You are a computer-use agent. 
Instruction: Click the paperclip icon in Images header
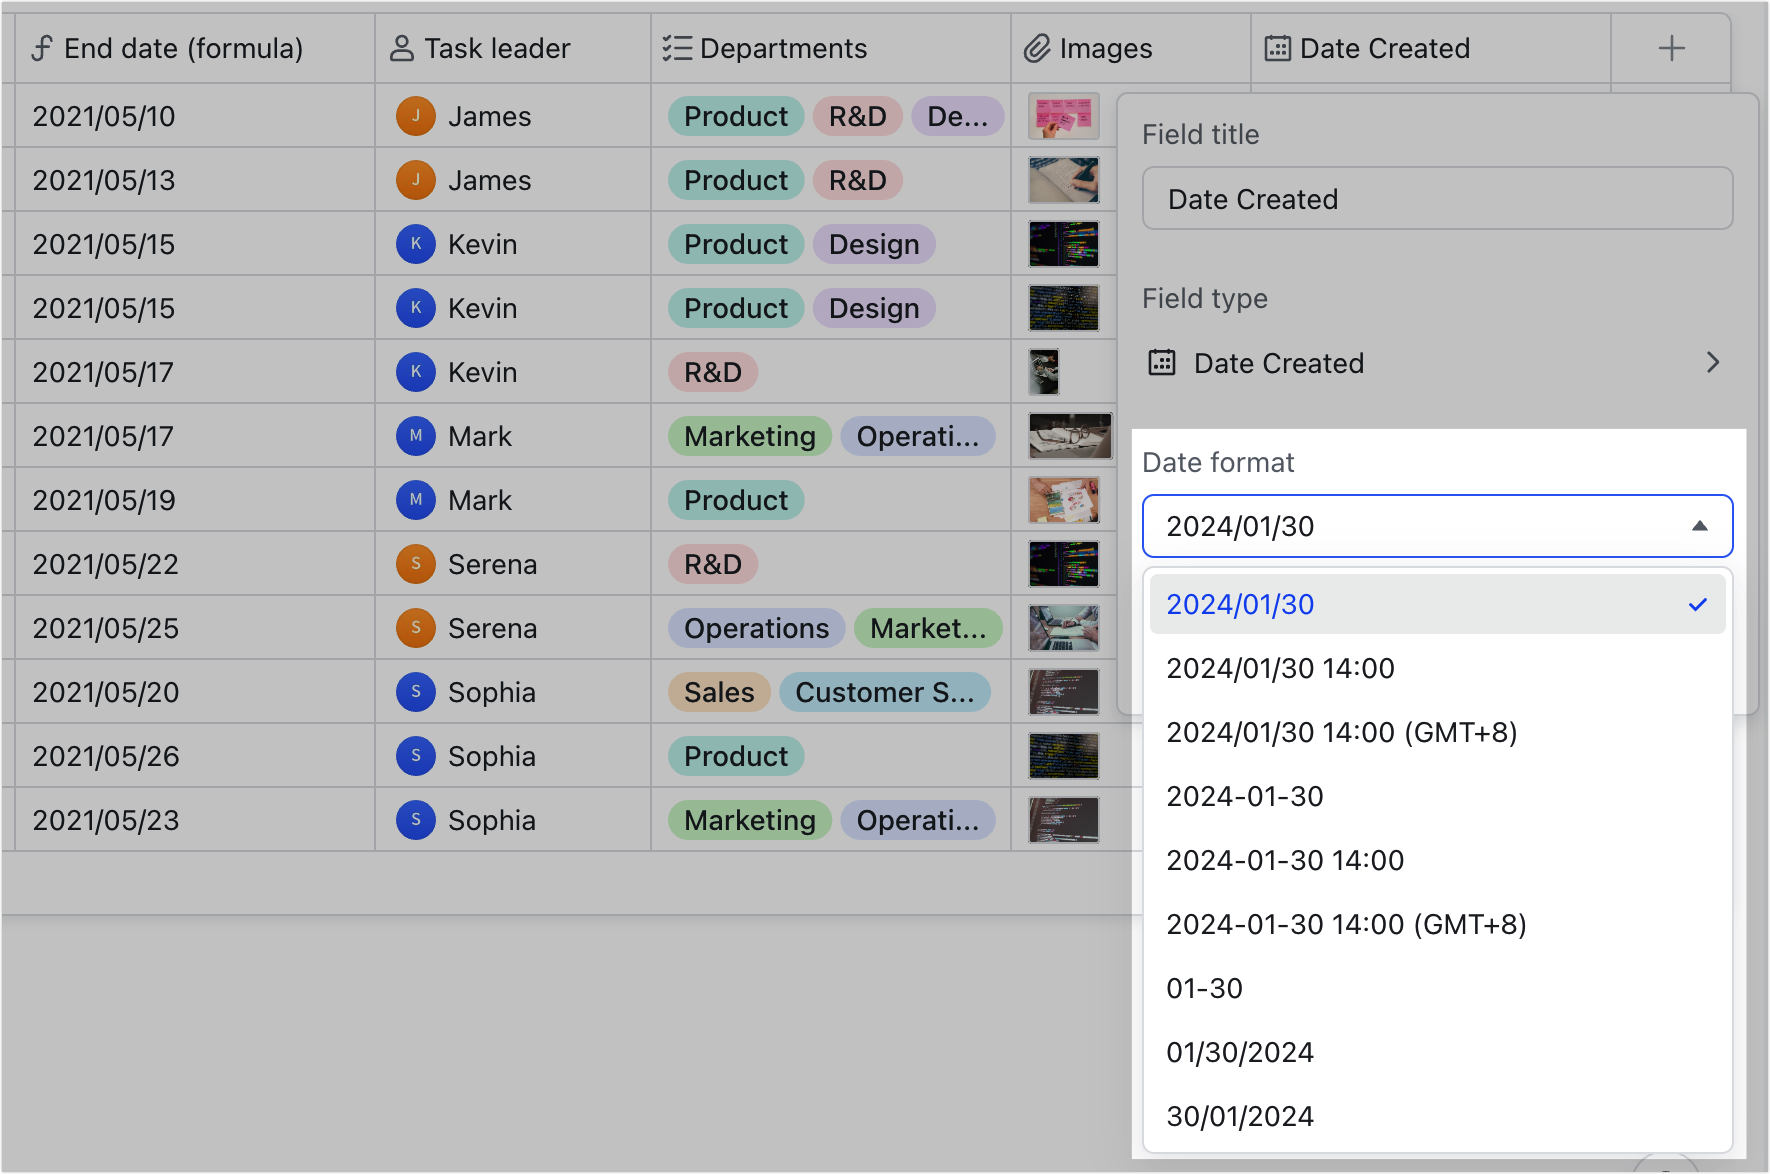pos(1037,48)
